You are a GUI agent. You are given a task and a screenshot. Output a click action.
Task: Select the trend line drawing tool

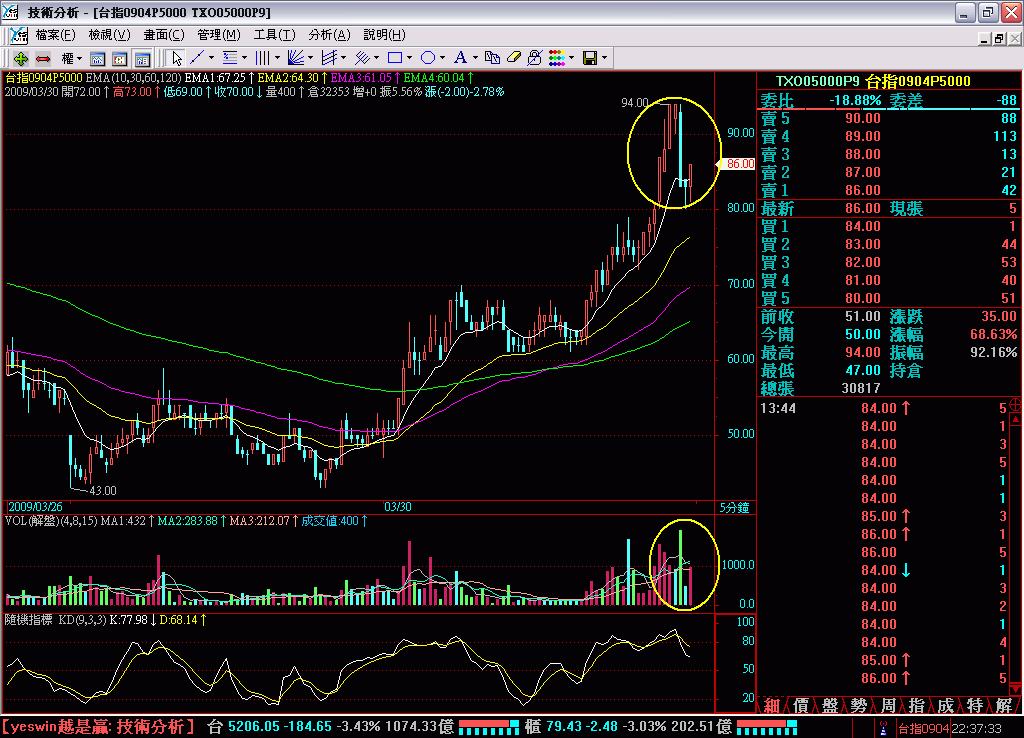tap(197, 59)
